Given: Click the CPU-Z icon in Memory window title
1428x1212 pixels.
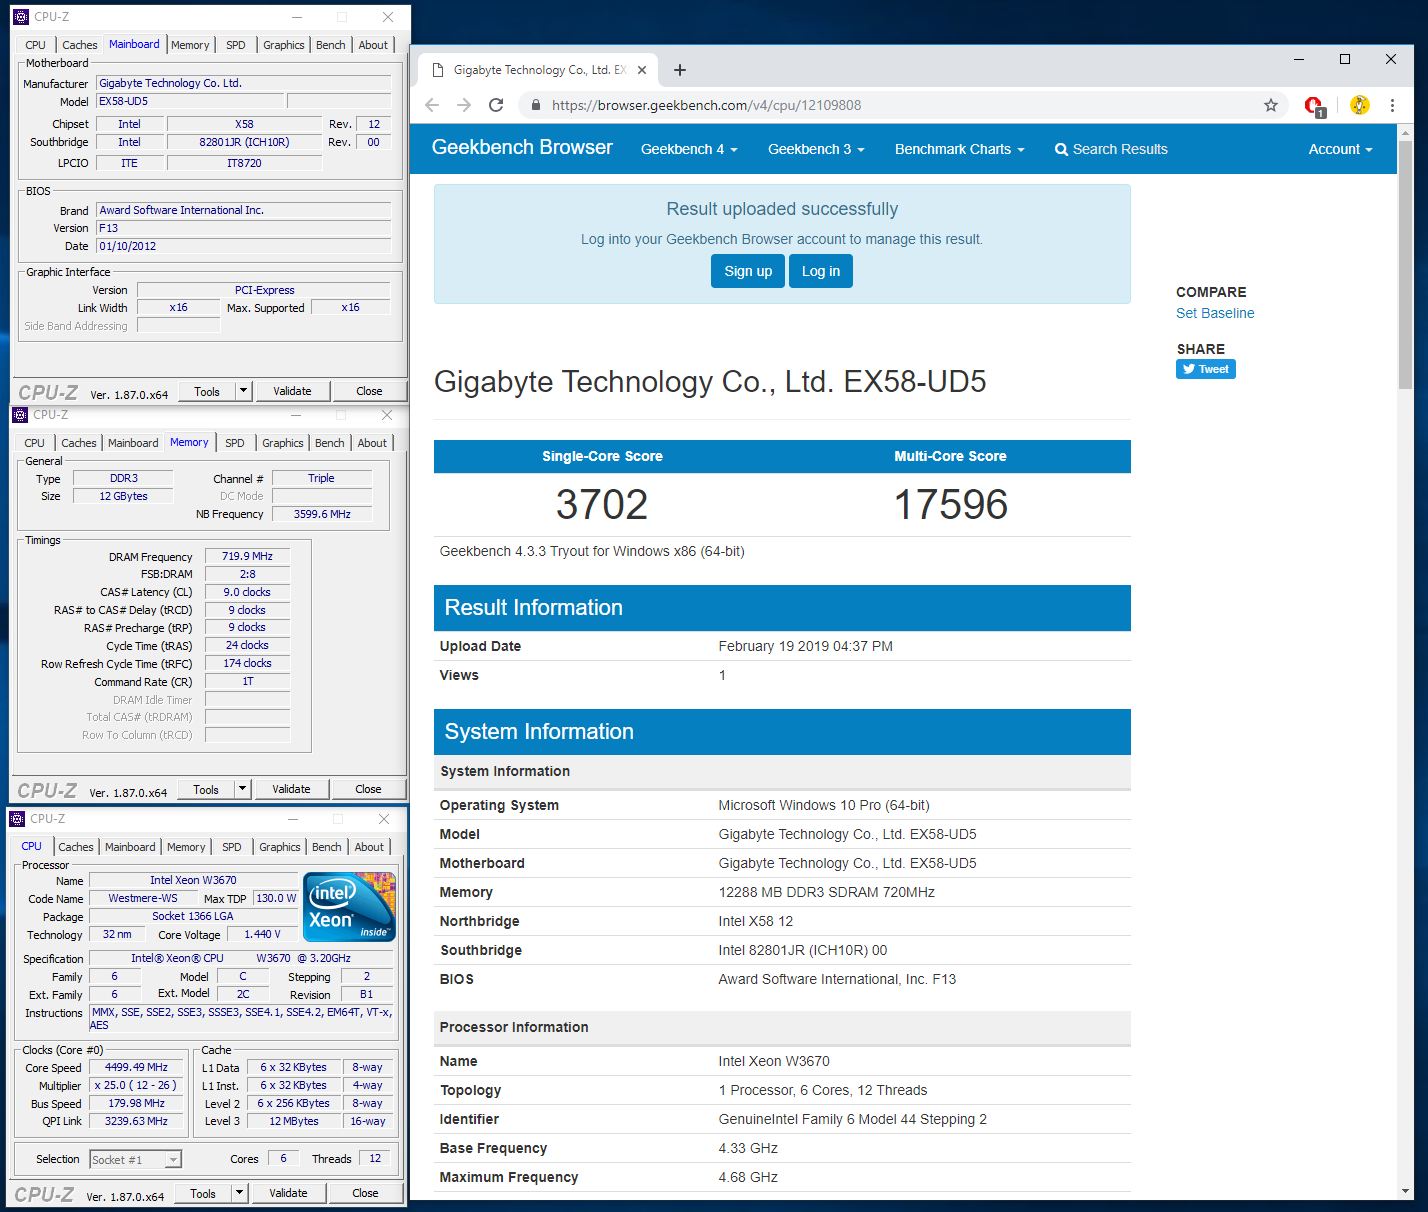Looking at the screenshot, I should [20, 415].
